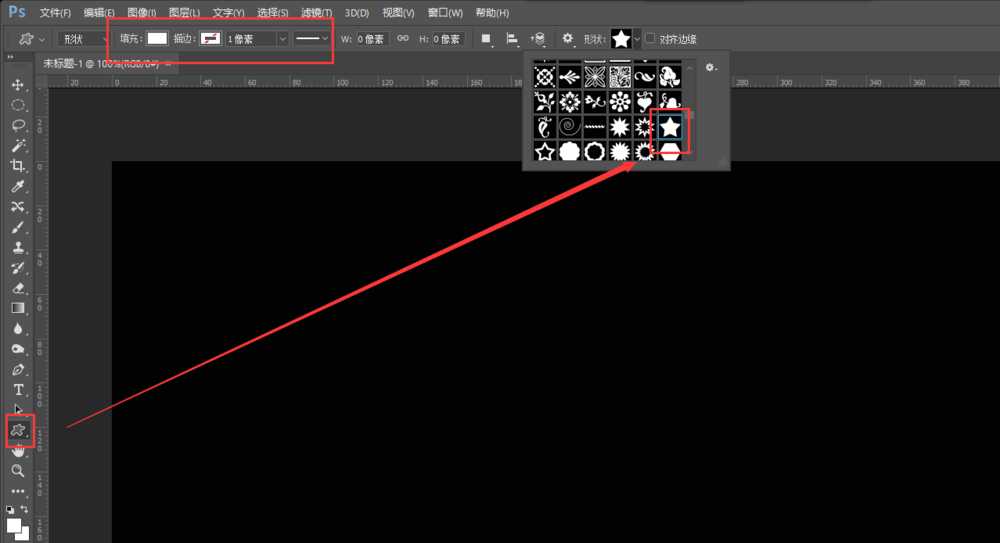Open the 形状 tool mode dropdown
The height and width of the screenshot is (543, 1000).
click(x=85, y=39)
